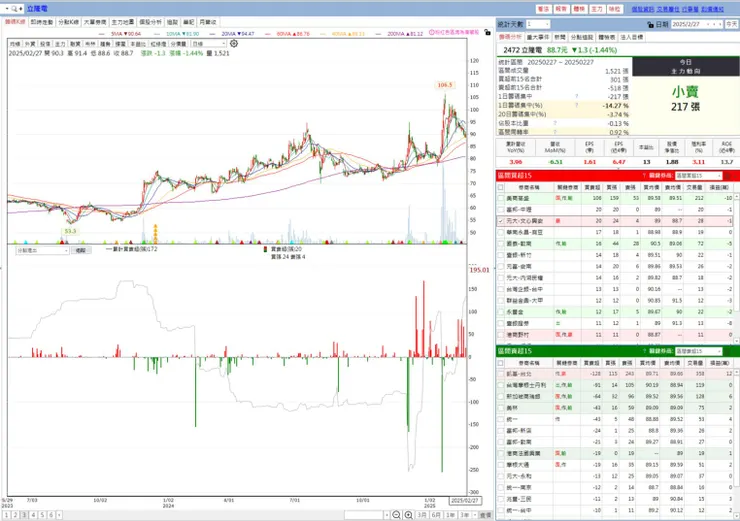Click the 5MA legend line

tap(120, 34)
